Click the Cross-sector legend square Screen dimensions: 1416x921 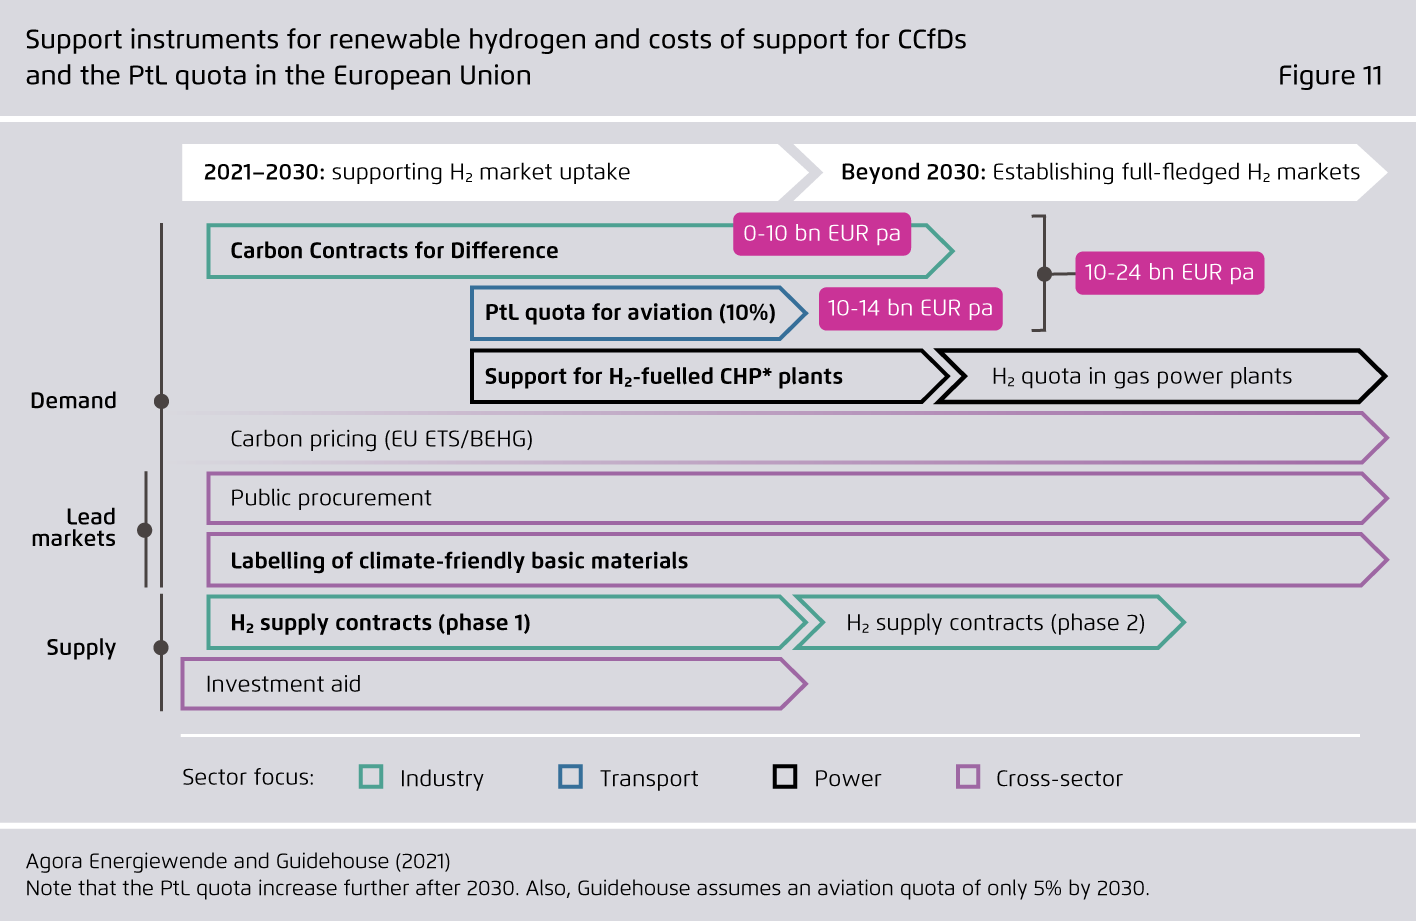(968, 777)
